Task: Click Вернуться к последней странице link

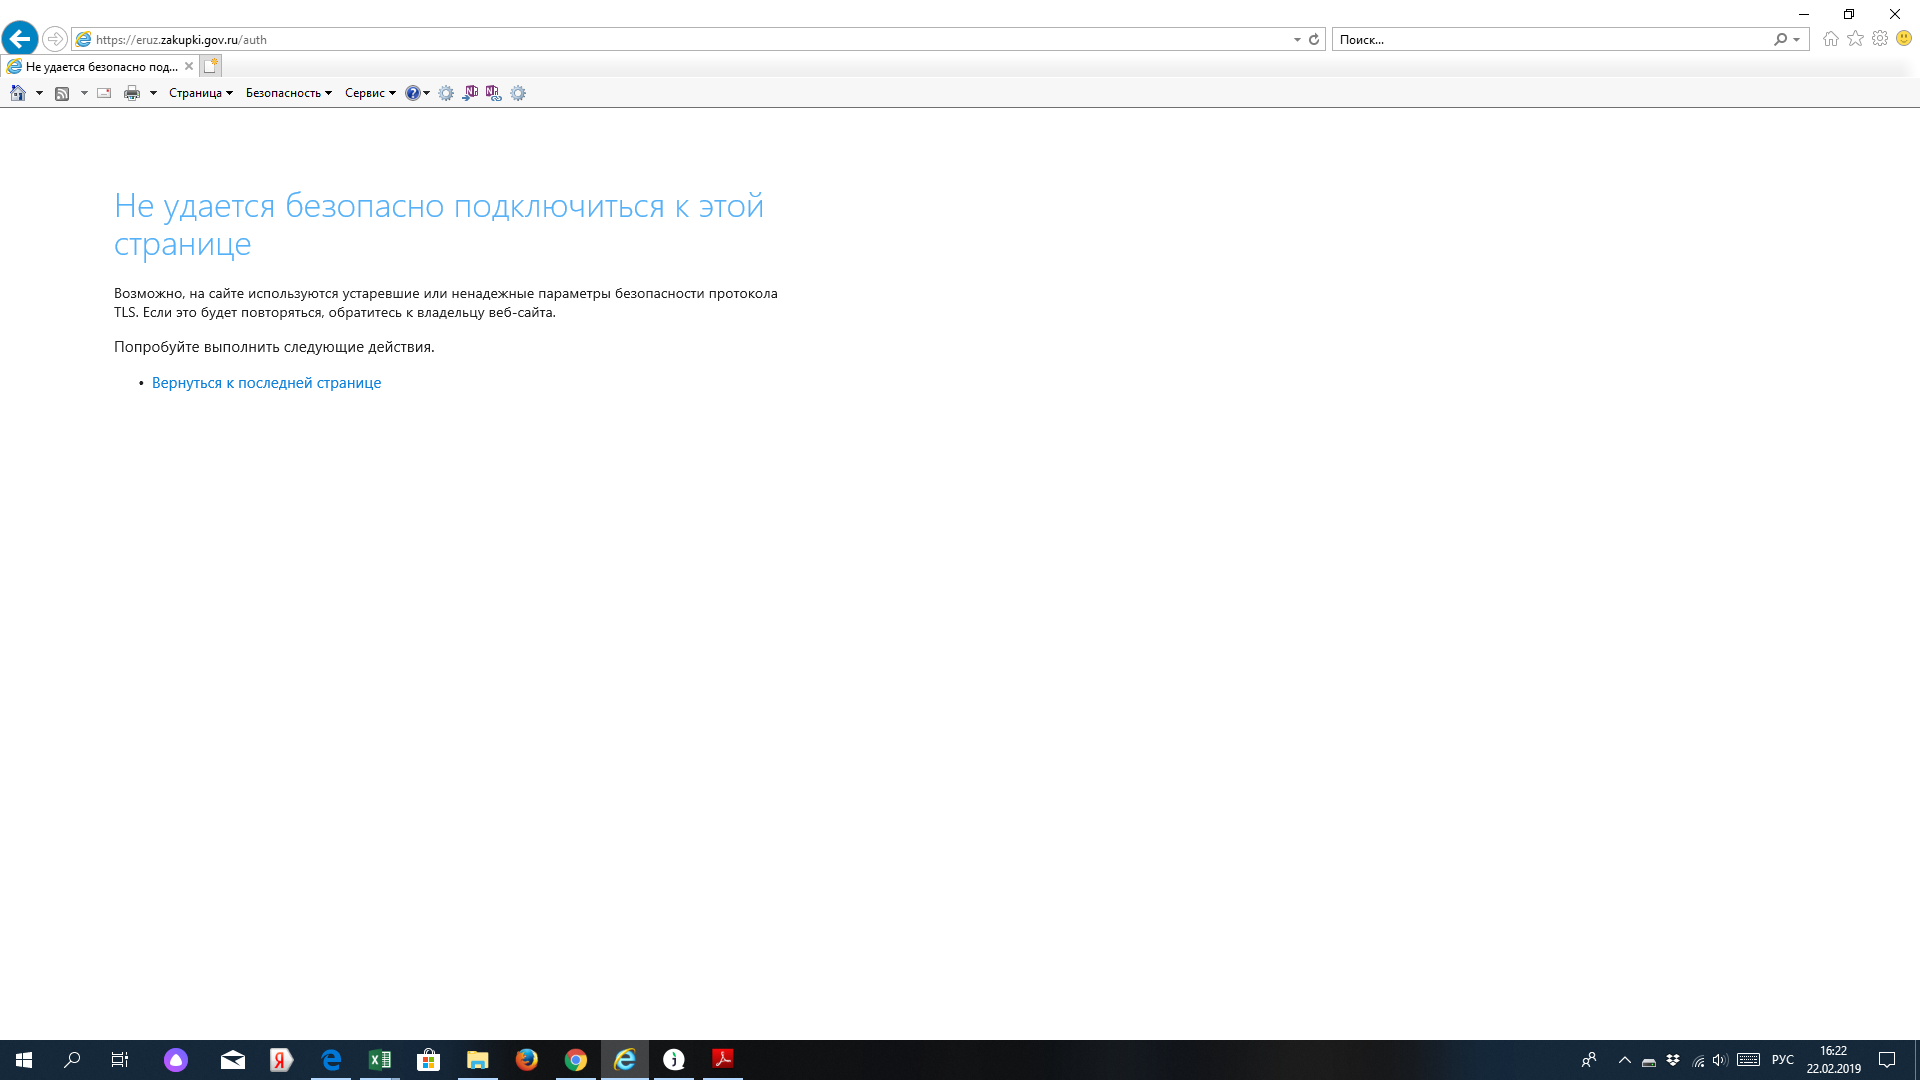Action: click(x=266, y=383)
